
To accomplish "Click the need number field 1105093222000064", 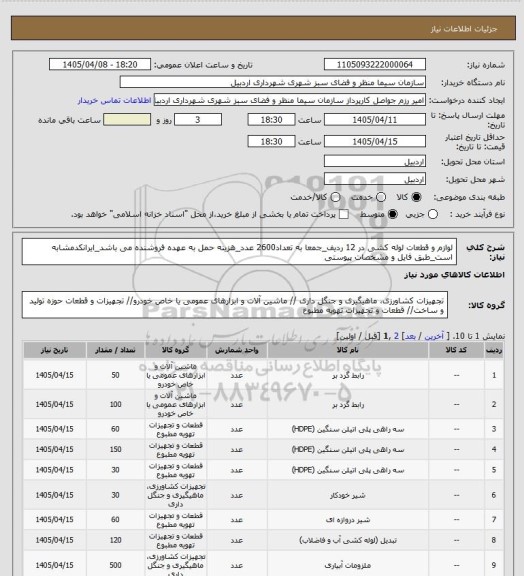I will [375, 65].
